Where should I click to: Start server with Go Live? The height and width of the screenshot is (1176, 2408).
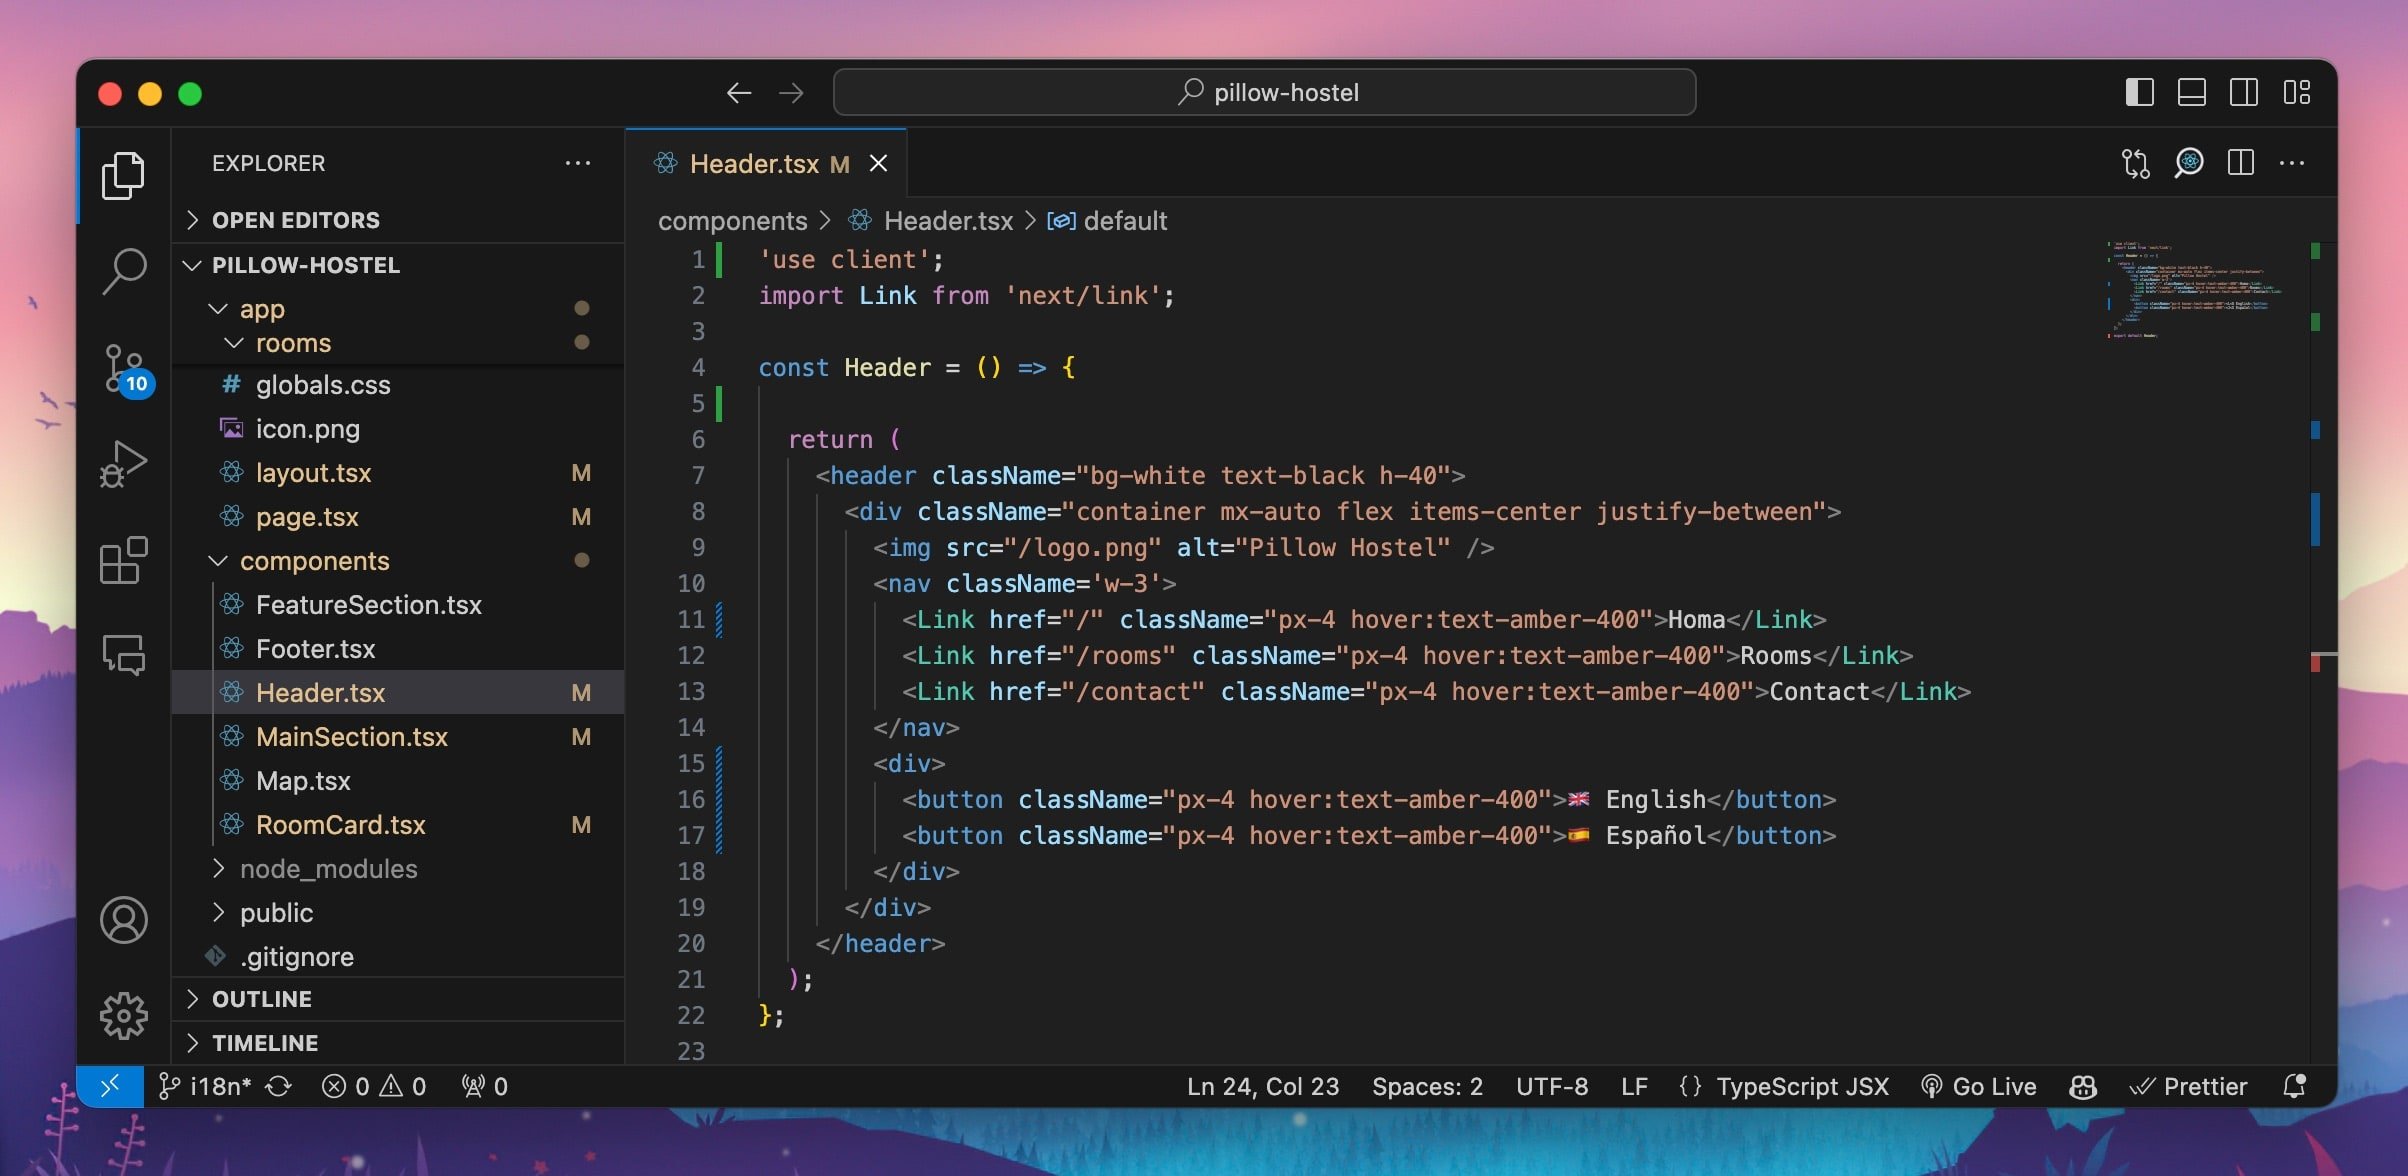(x=1978, y=1086)
